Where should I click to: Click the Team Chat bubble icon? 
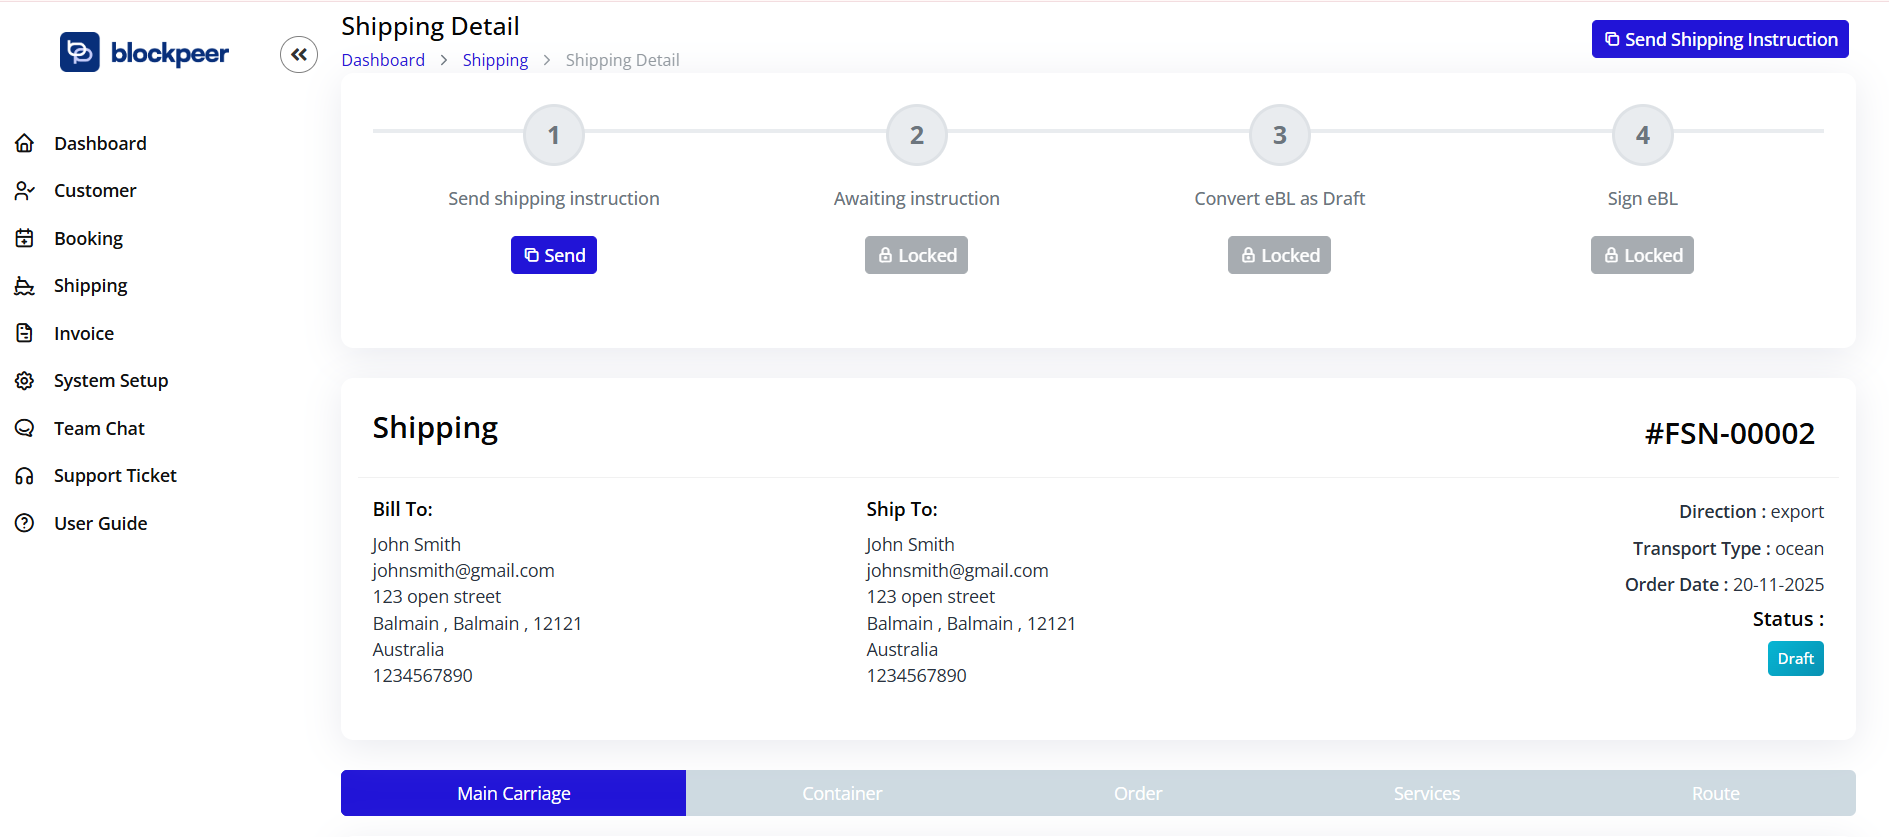click(25, 428)
